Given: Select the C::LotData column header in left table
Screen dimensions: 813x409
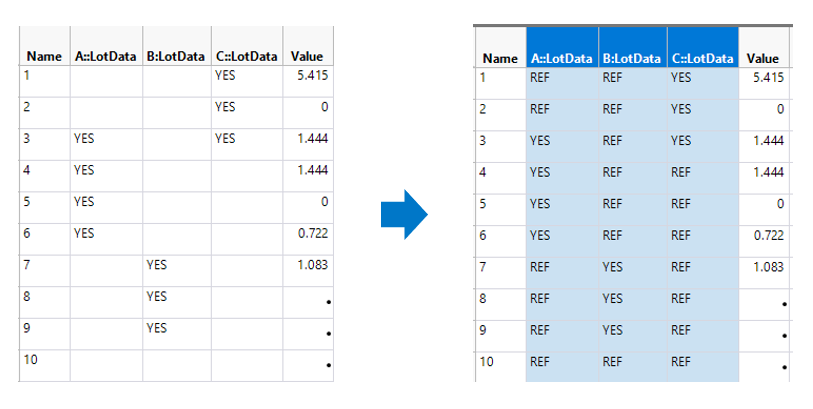Looking at the screenshot, I should pyautogui.click(x=246, y=56).
